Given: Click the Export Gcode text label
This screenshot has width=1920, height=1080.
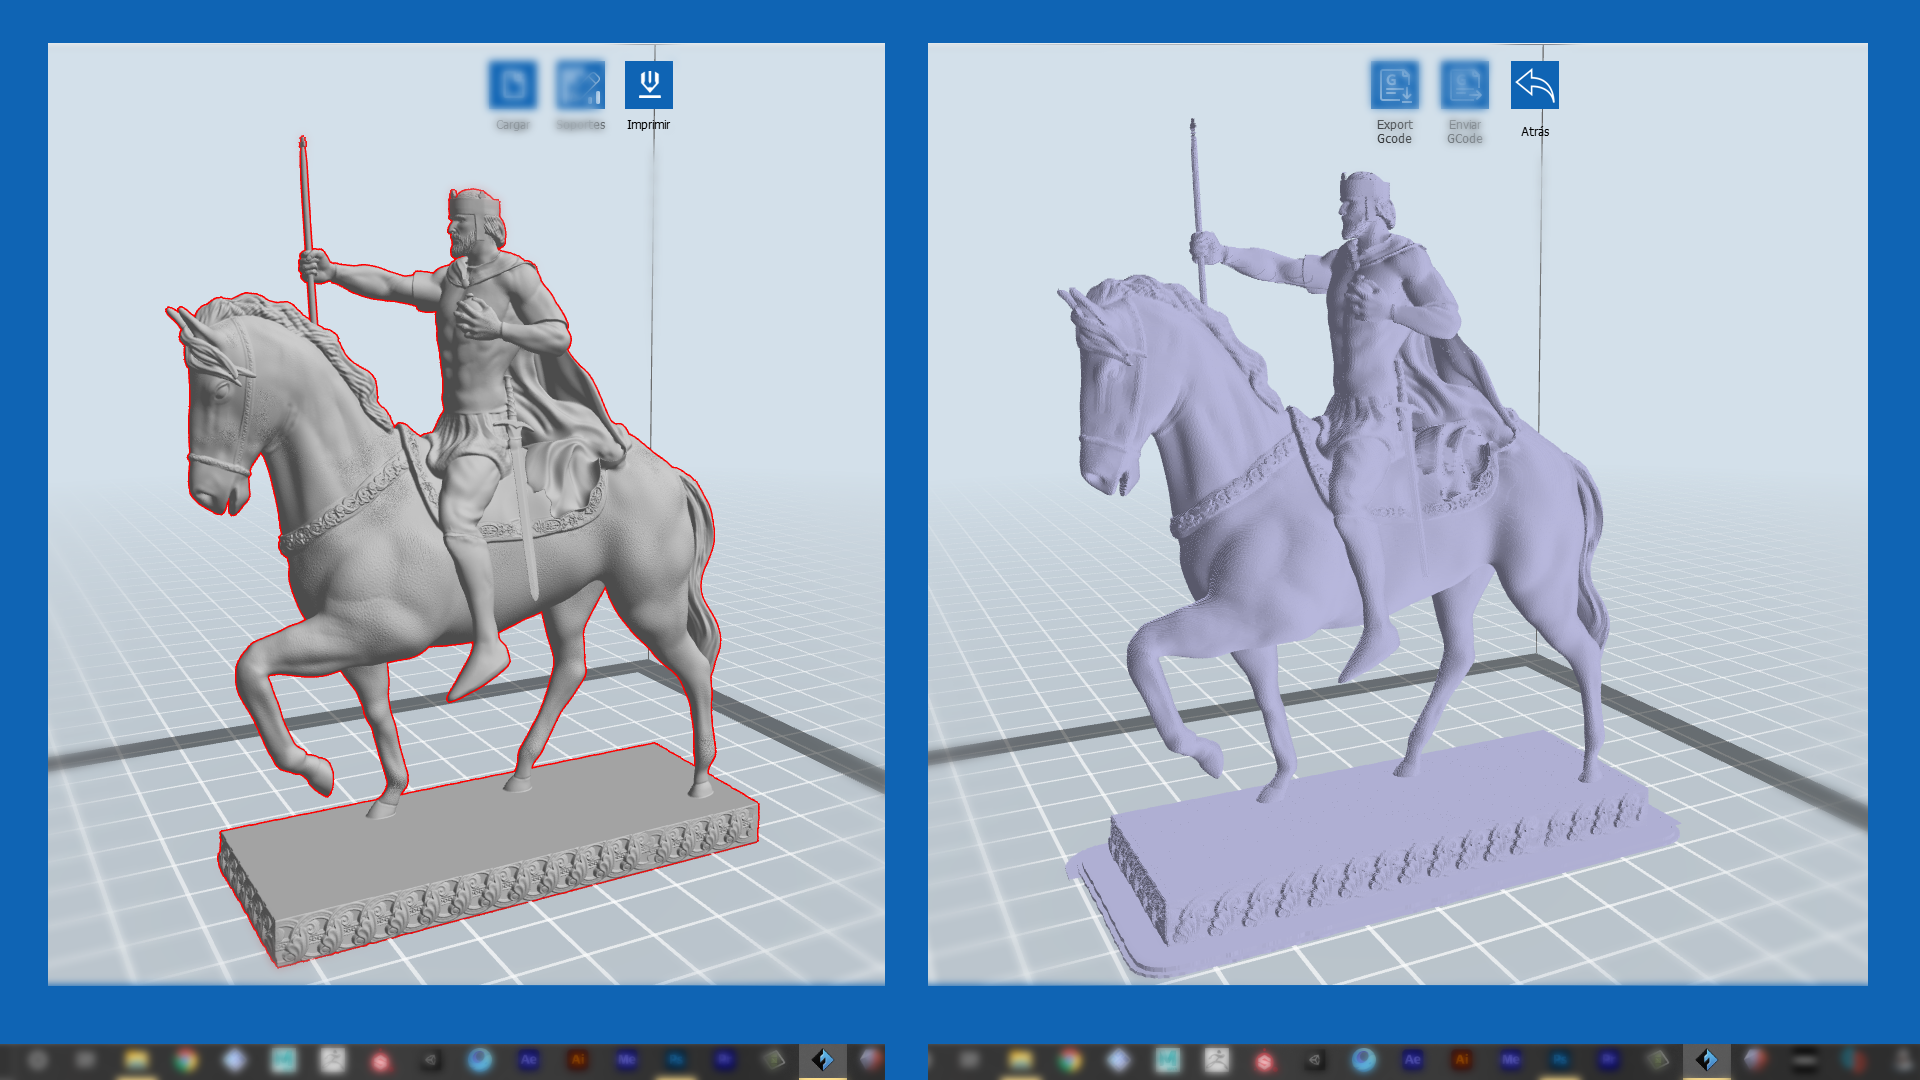Looking at the screenshot, I should point(1394,132).
